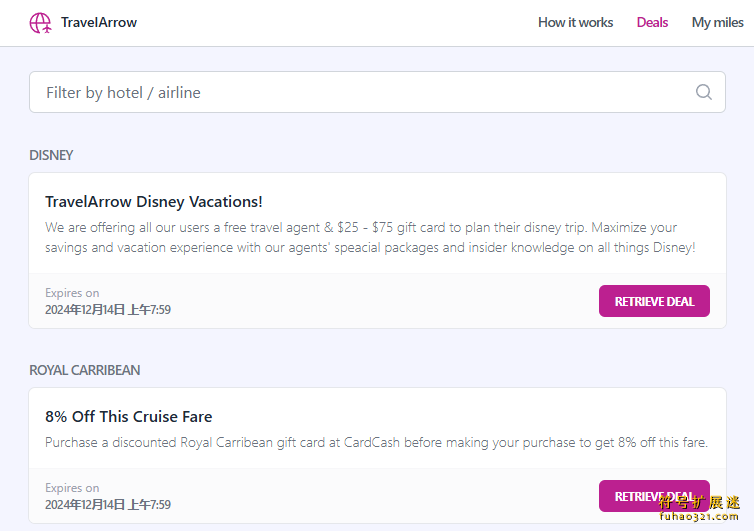Click the Disney deal expiry date
Viewport: 754px width, 531px height.
coord(108,309)
